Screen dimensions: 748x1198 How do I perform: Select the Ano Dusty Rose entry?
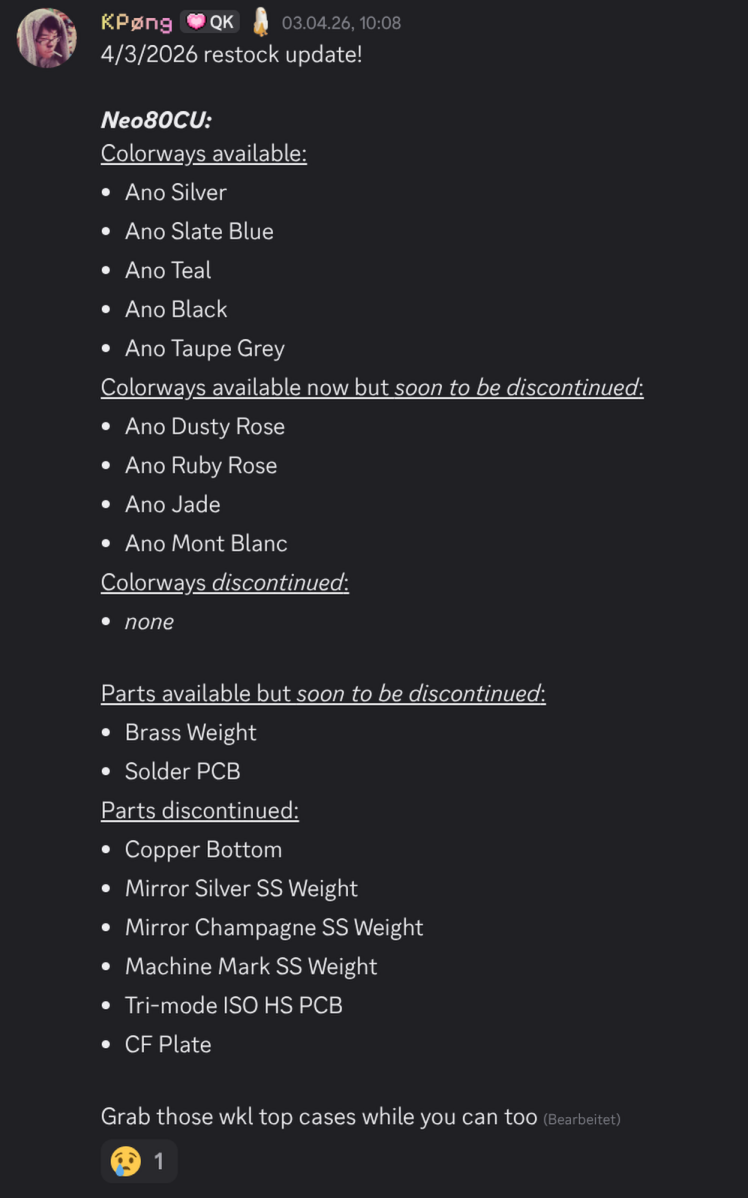click(x=205, y=426)
